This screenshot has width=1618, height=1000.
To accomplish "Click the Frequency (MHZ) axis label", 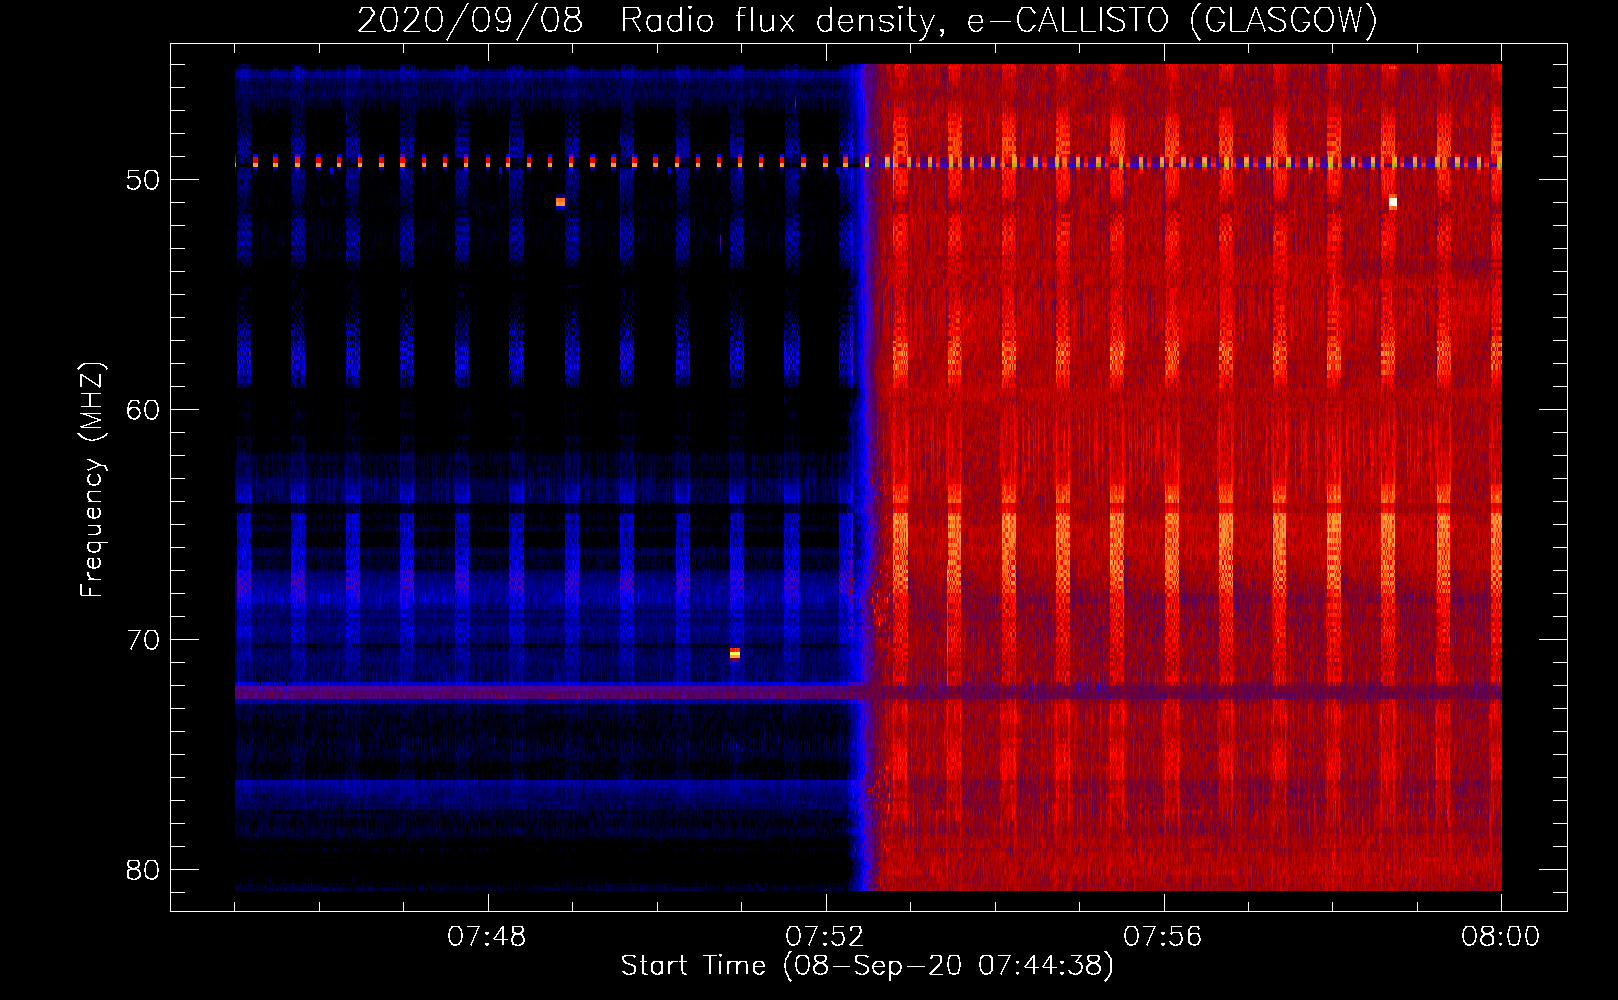I will (91, 480).
